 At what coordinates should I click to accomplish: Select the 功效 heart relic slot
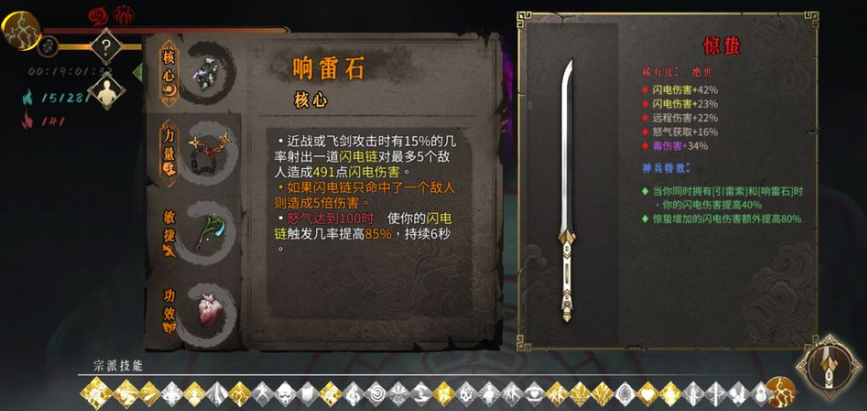tap(169, 311)
